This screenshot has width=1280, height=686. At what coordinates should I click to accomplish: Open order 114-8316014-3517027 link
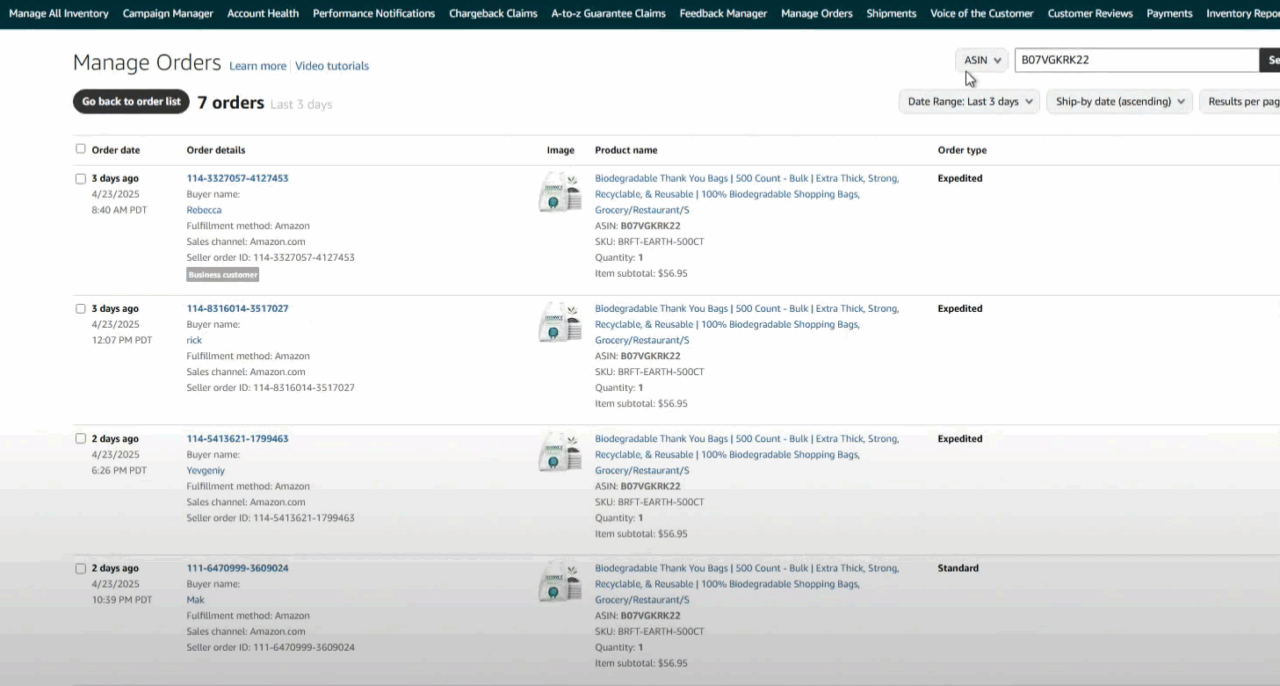pos(237,308)
